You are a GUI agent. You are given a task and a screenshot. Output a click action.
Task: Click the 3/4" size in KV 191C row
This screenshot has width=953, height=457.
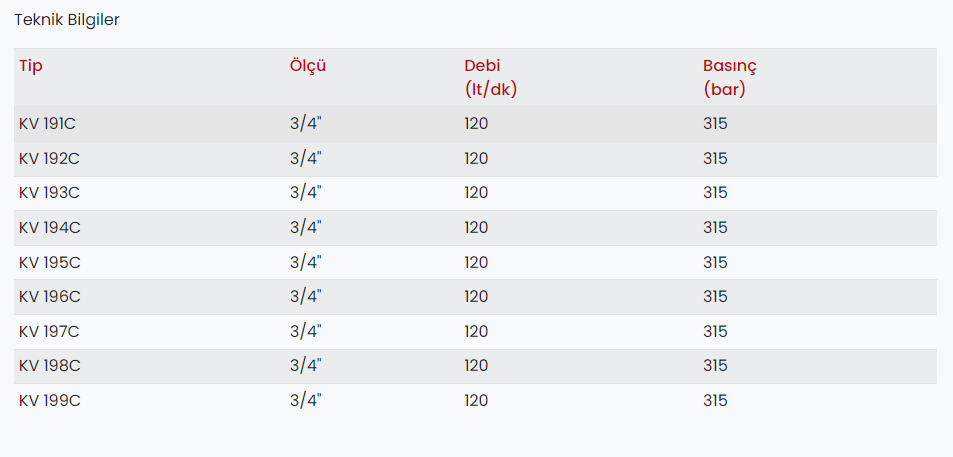[x=306, y=124]
